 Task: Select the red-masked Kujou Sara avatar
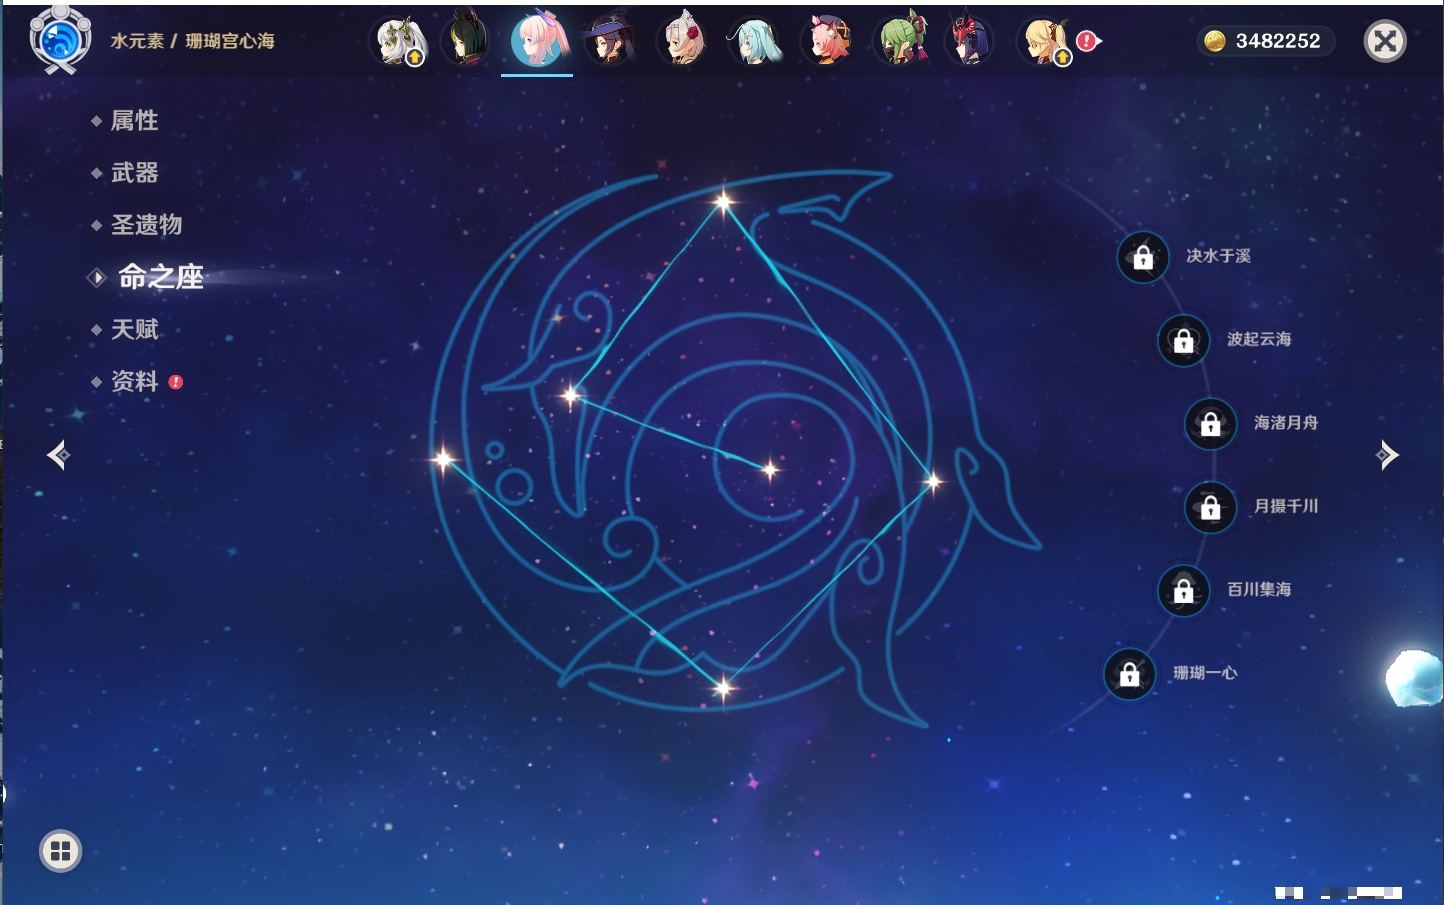[969, 41]
